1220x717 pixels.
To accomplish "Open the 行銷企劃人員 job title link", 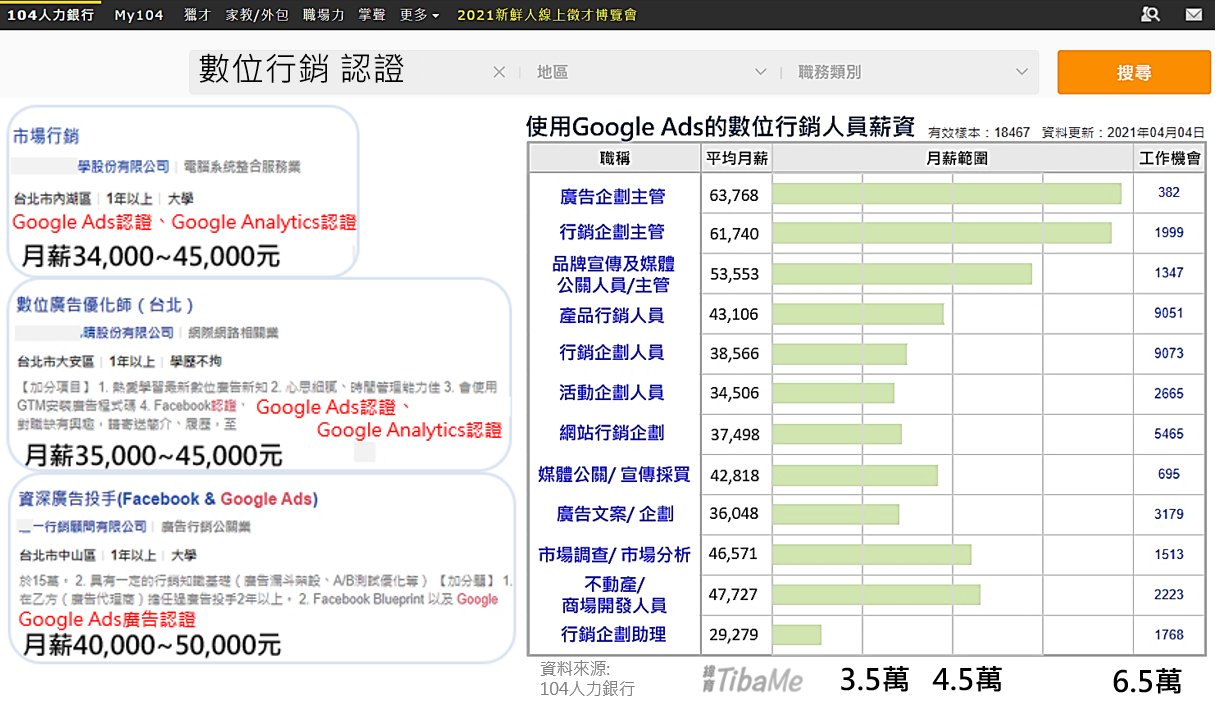I will pyautogui.click(x=612, y=352).
